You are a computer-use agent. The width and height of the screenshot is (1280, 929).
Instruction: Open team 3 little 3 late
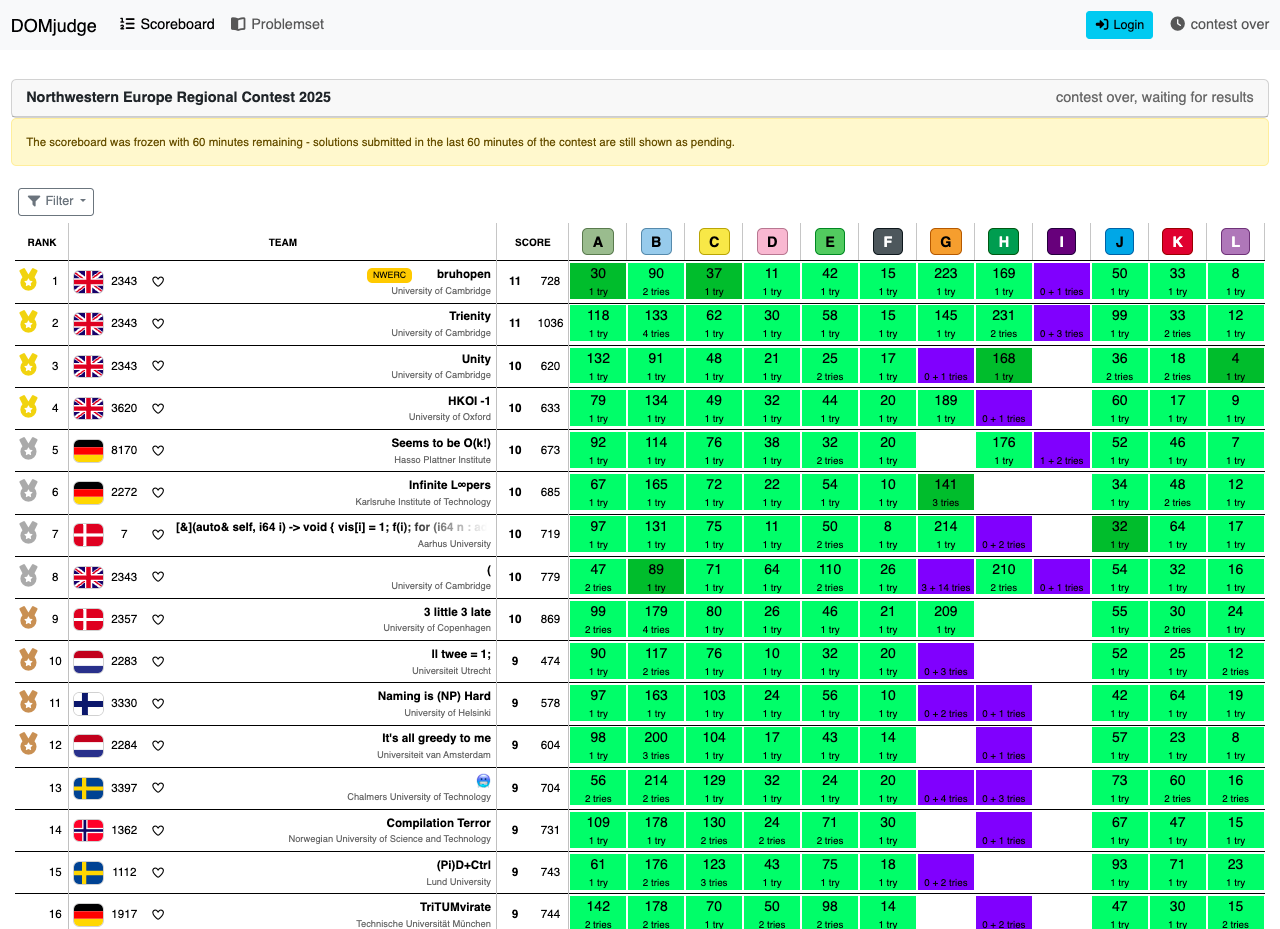point(457,612)
